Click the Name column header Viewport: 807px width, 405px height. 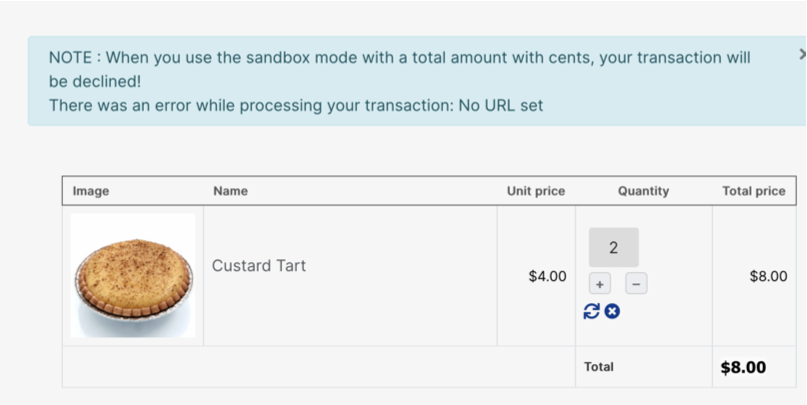coord(230,191)
